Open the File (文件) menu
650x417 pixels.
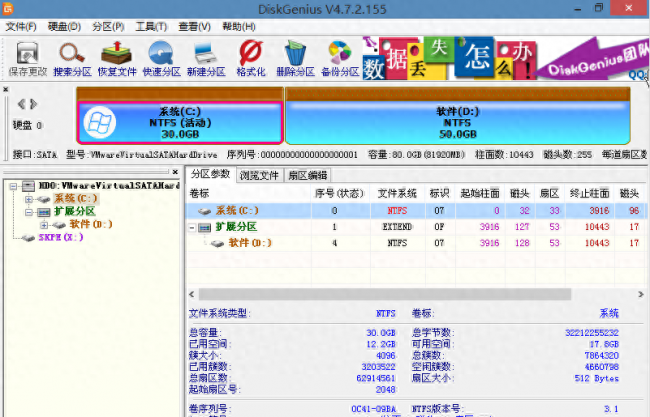21,27
